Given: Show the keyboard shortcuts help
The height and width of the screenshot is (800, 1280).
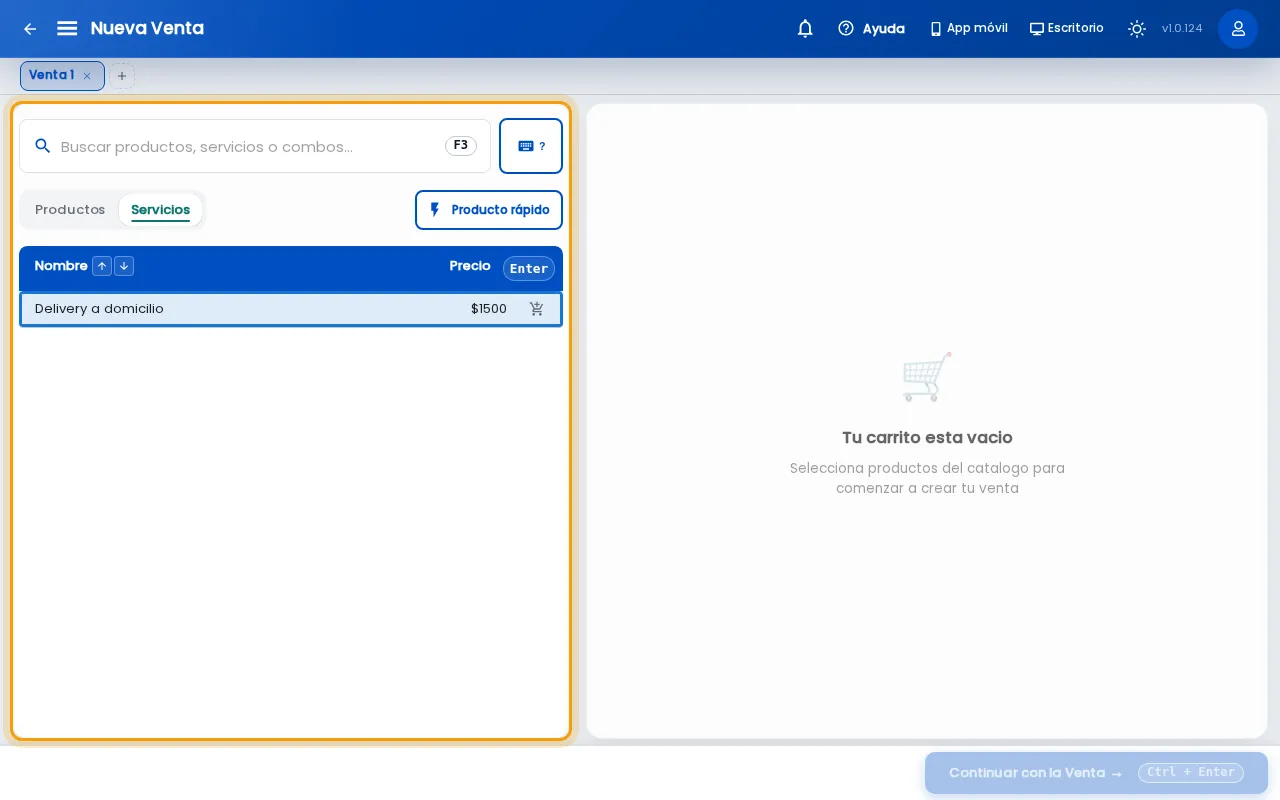Looking at the screenshot, I should tap(531, 146).
